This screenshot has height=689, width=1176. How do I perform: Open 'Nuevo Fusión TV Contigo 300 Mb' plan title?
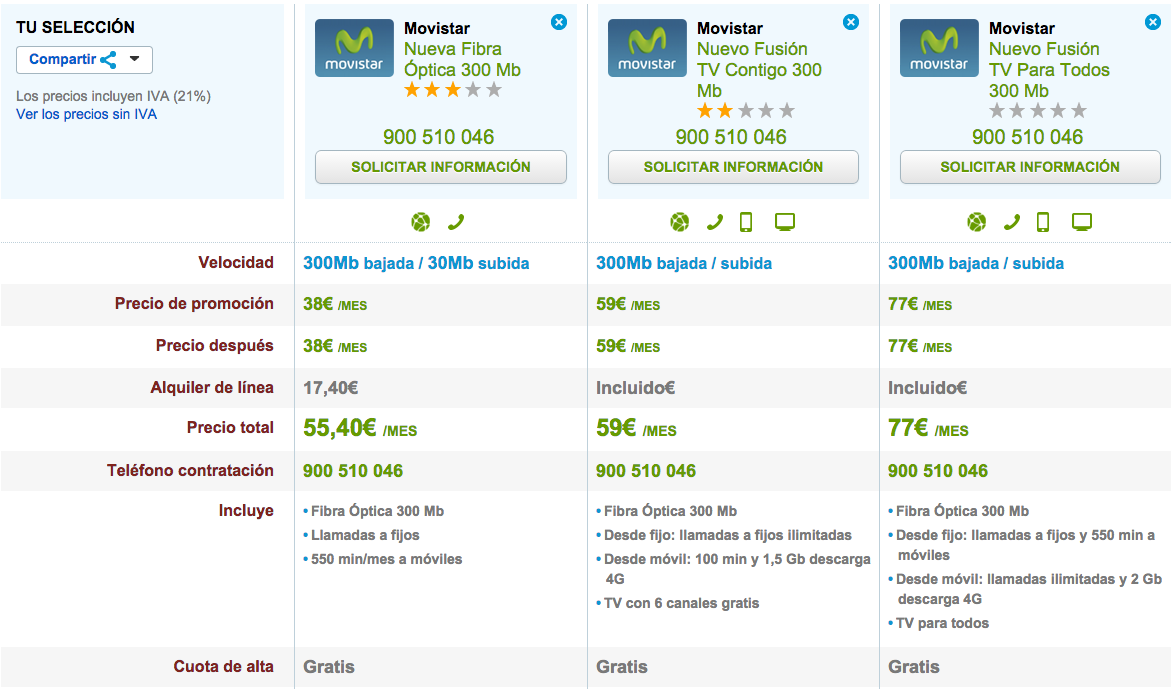coord(759,70)
